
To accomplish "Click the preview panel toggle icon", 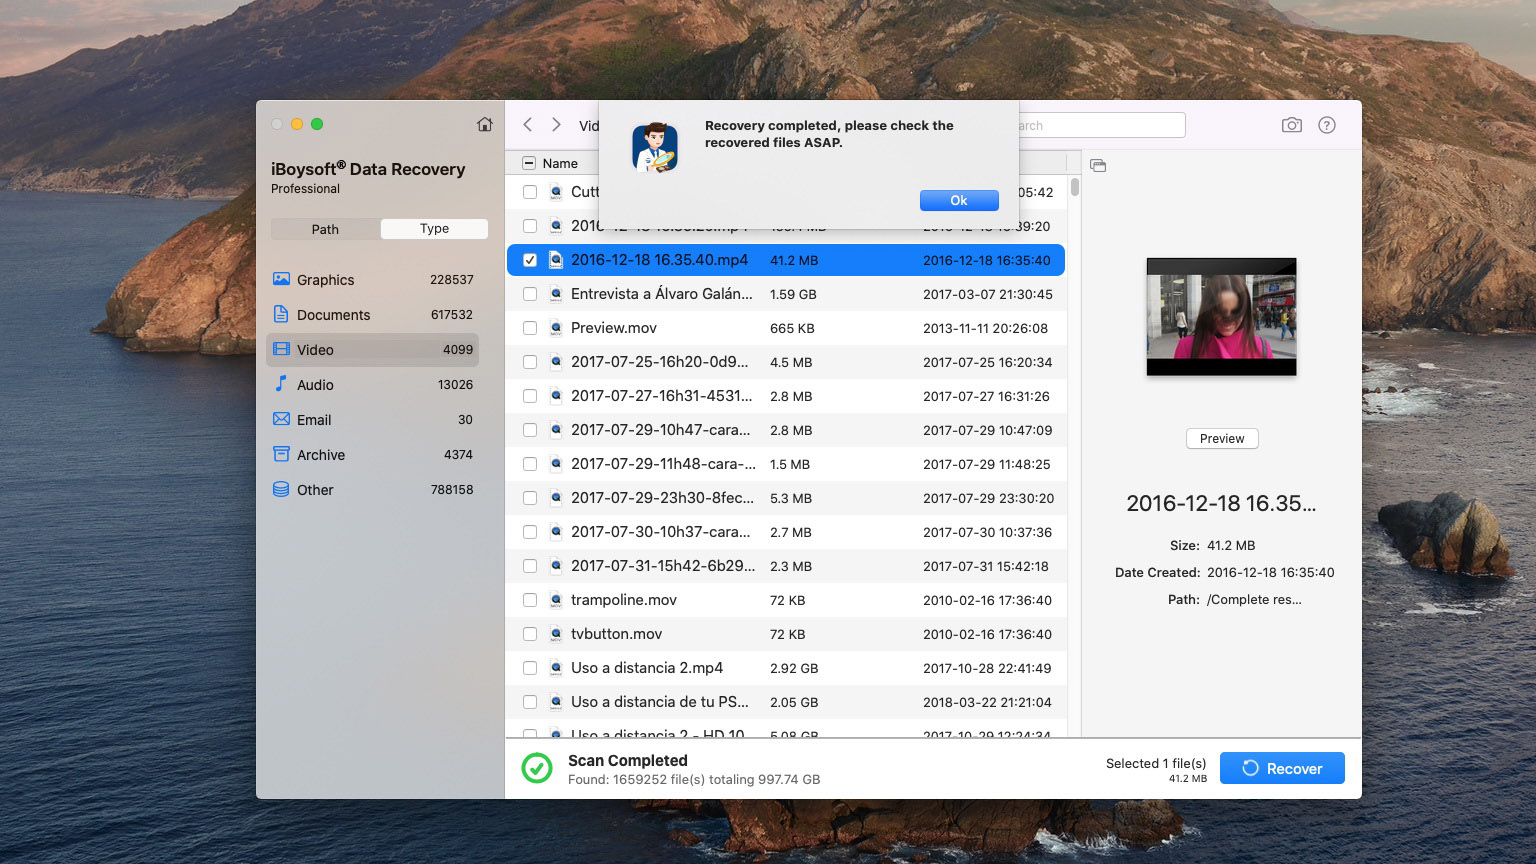I will pos(1098,165).
